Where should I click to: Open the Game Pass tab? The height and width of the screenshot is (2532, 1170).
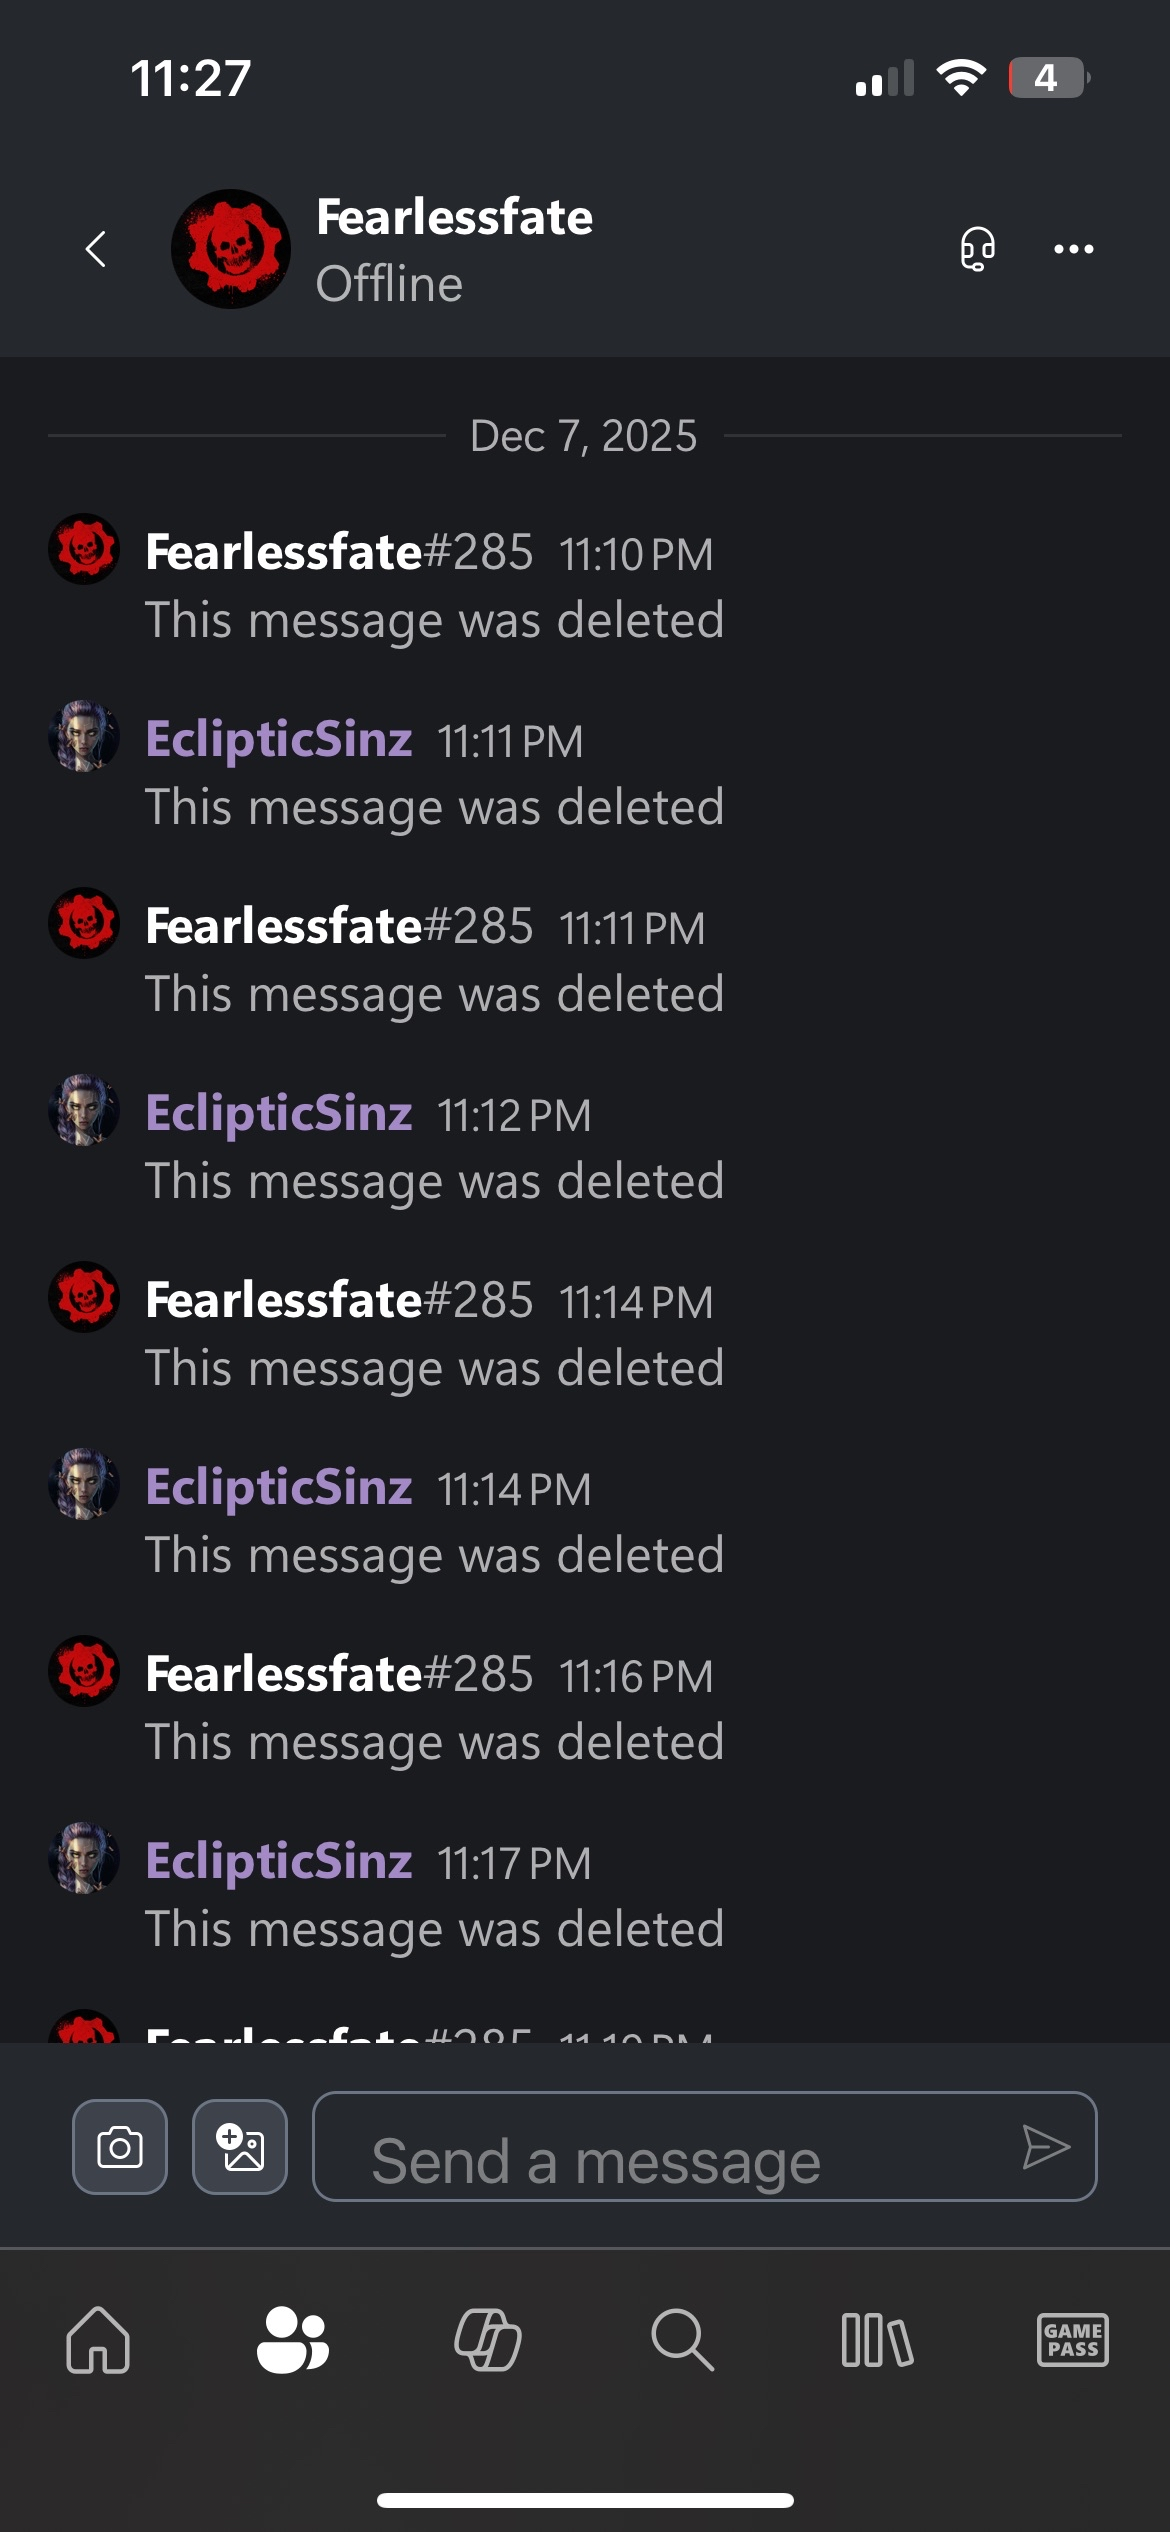1072,2340
